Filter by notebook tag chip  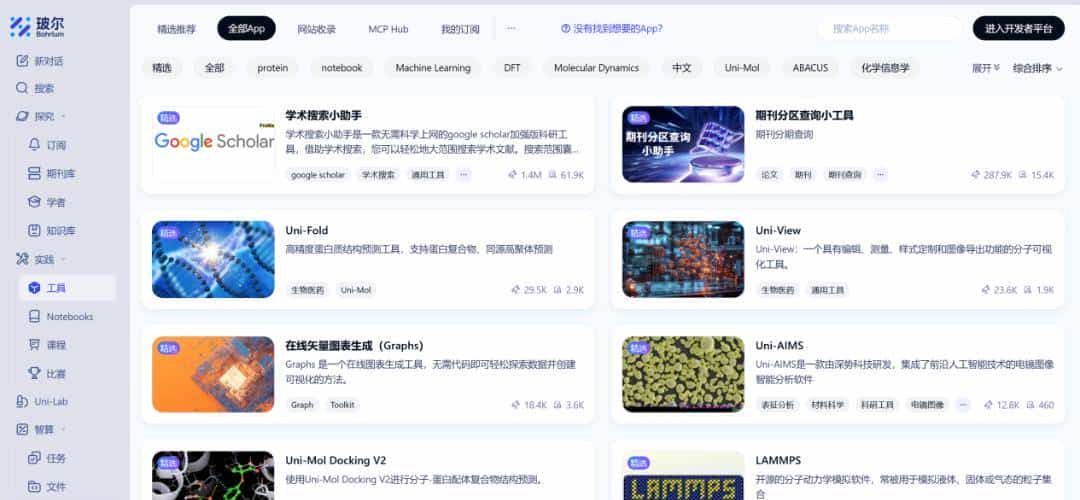click(342, 68)
